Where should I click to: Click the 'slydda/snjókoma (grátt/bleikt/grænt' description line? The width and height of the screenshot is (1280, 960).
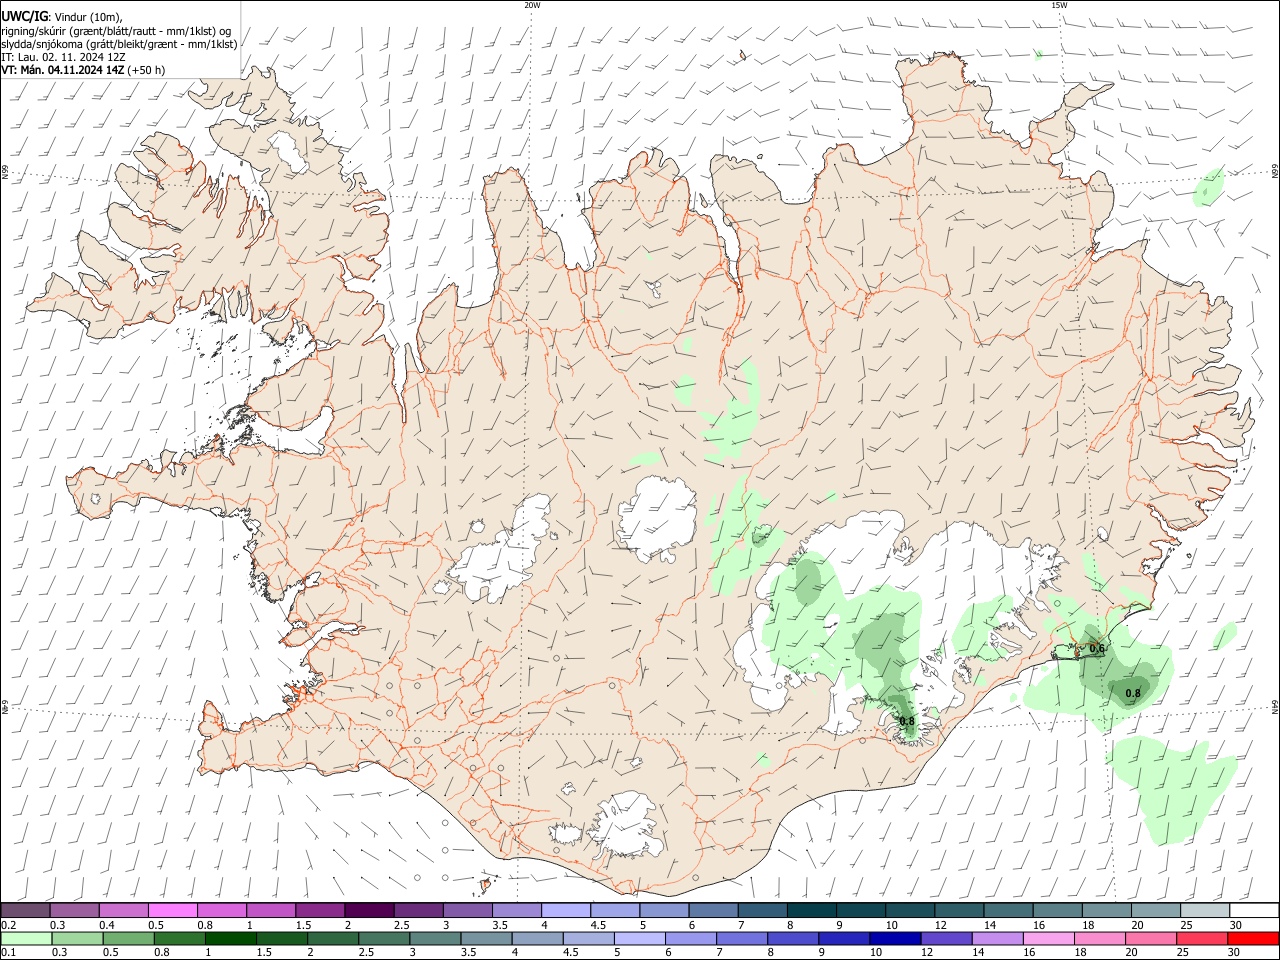(x=119, y=44)
